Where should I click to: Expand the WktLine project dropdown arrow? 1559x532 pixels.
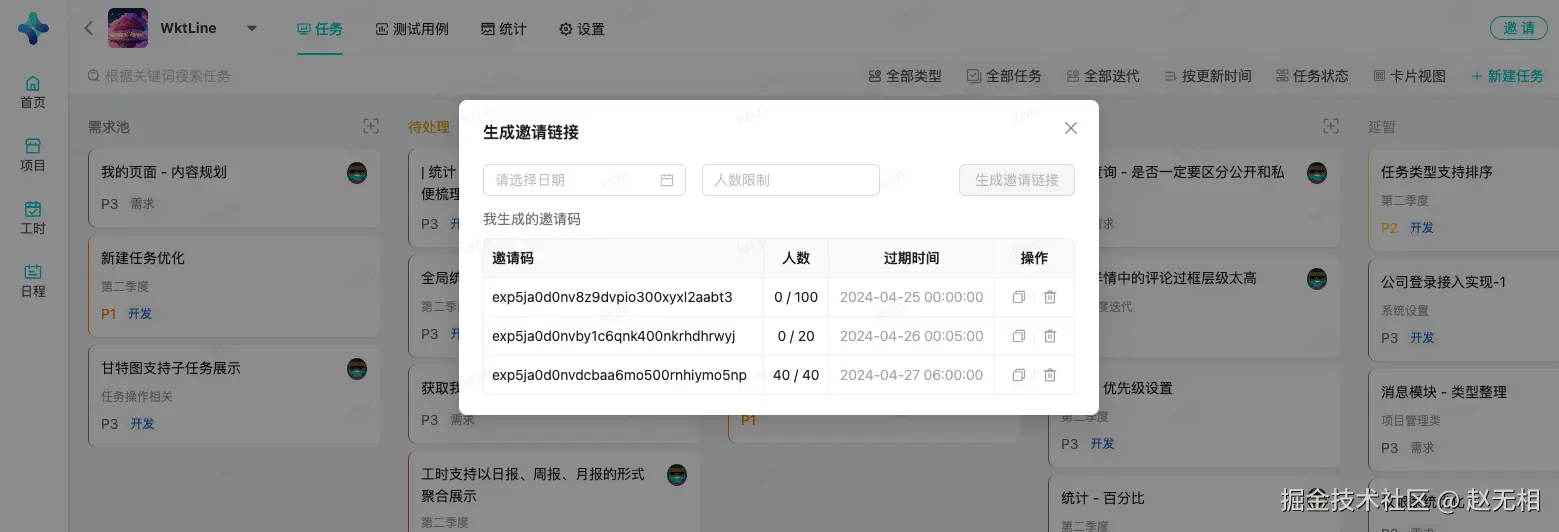click(251, 28)
